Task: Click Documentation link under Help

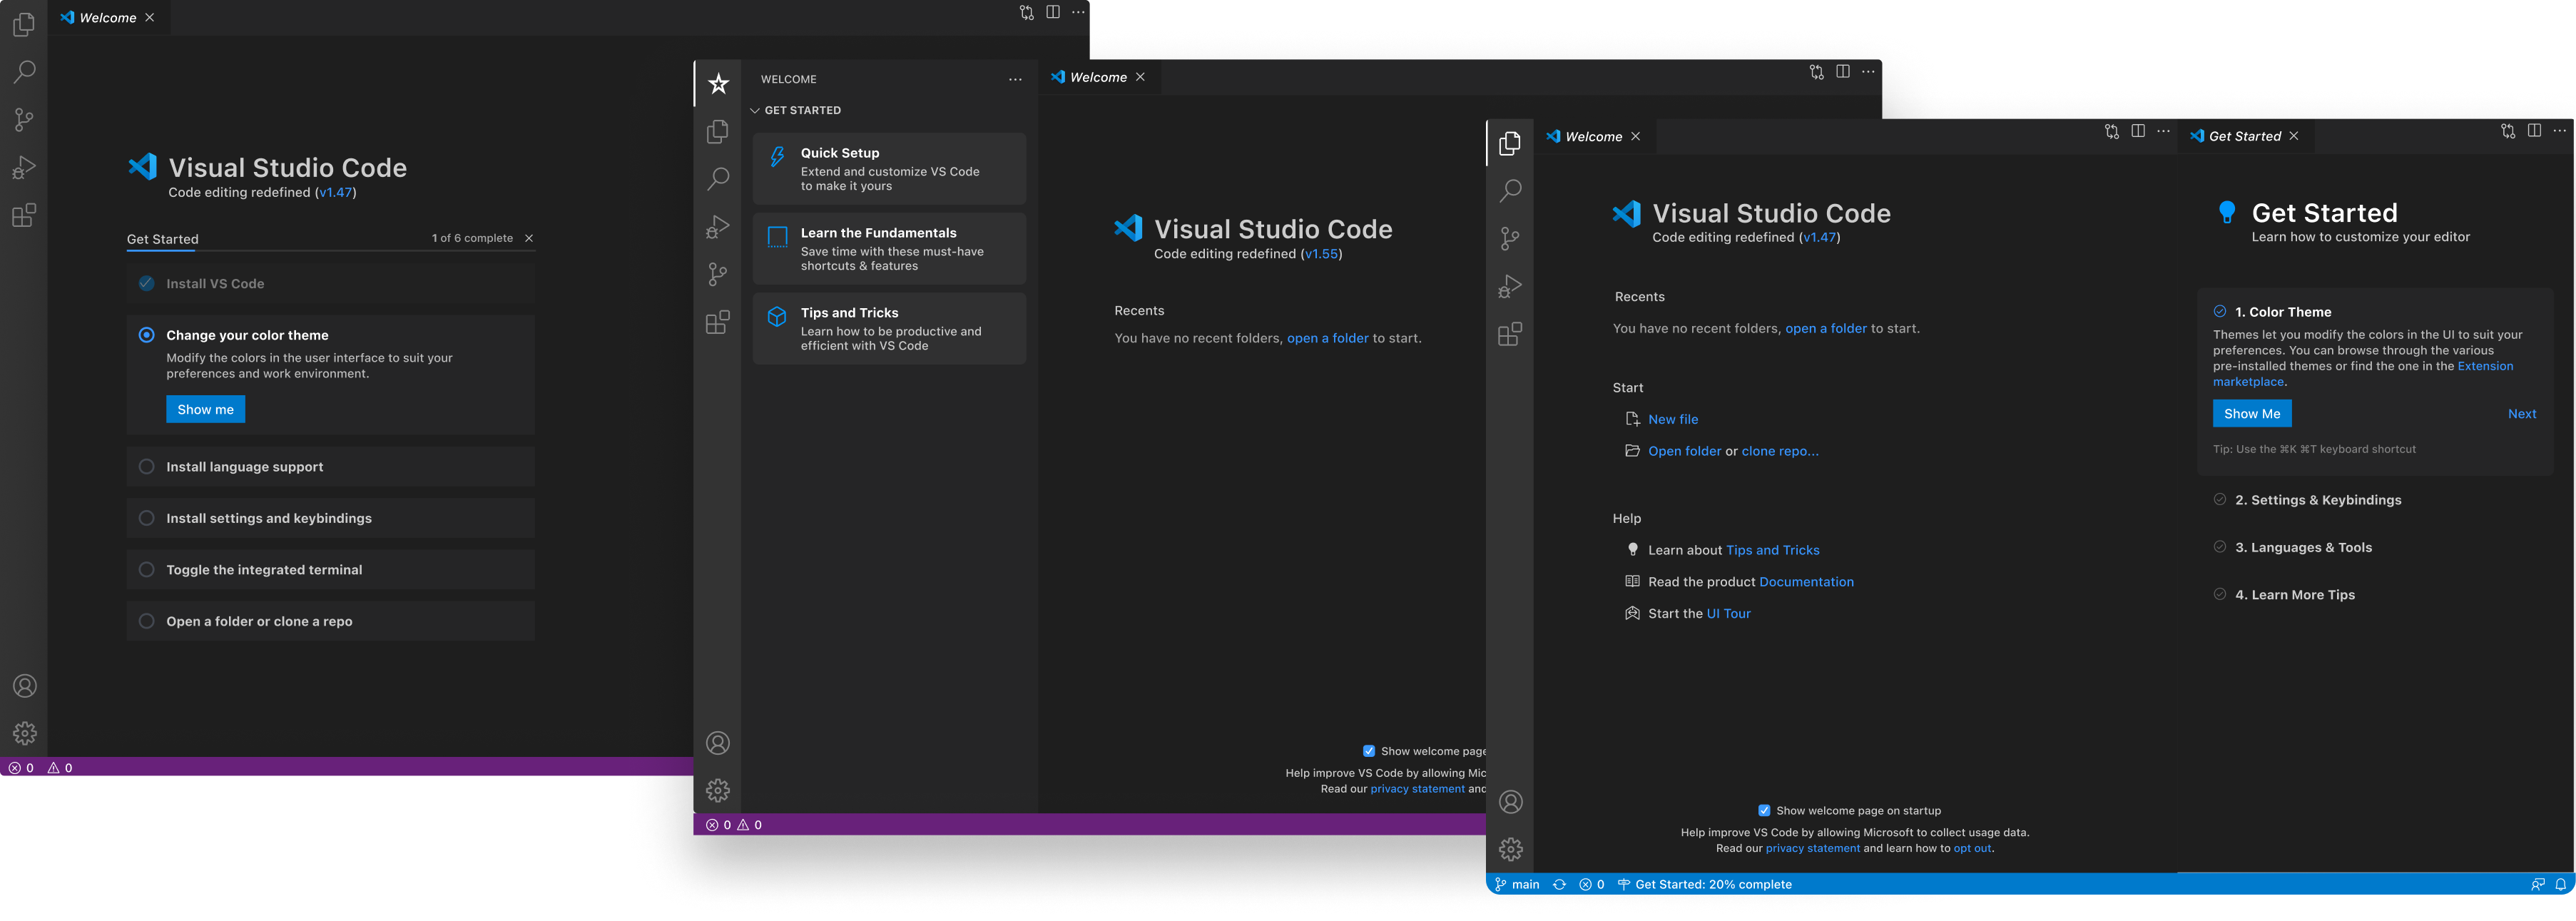Action: coord(1806,582)
